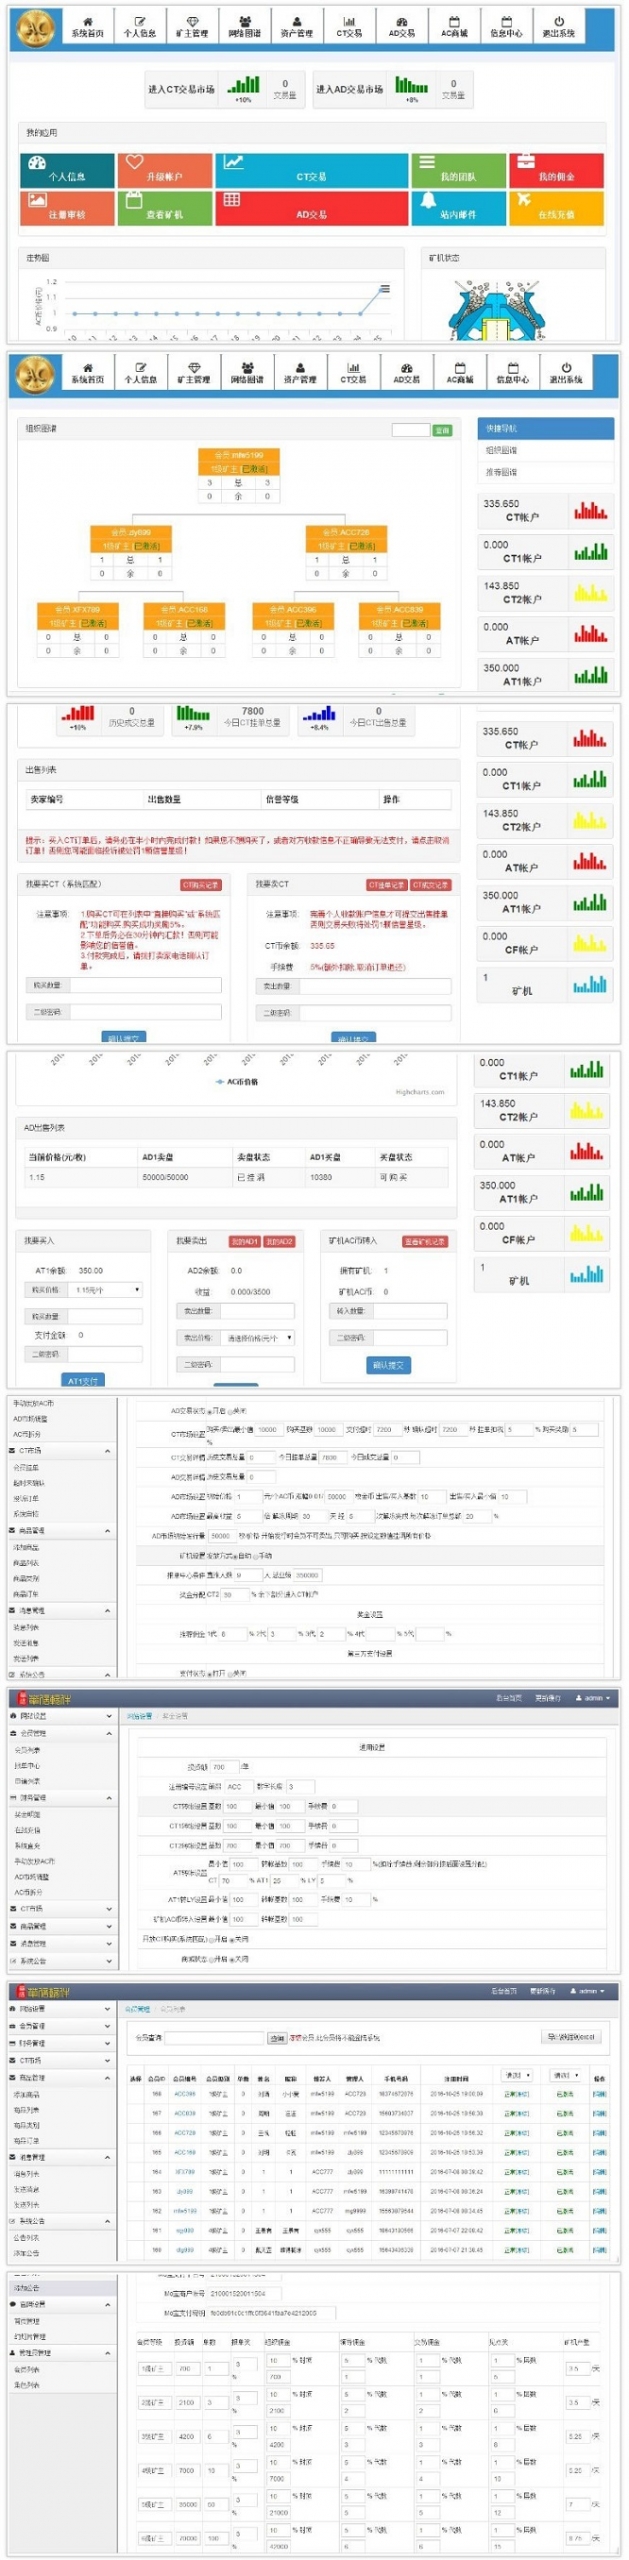Click 推荐图谱 in the 快捷导航 panel
The width and height of the screenshot is (629, 2560).
coord(502,472)
